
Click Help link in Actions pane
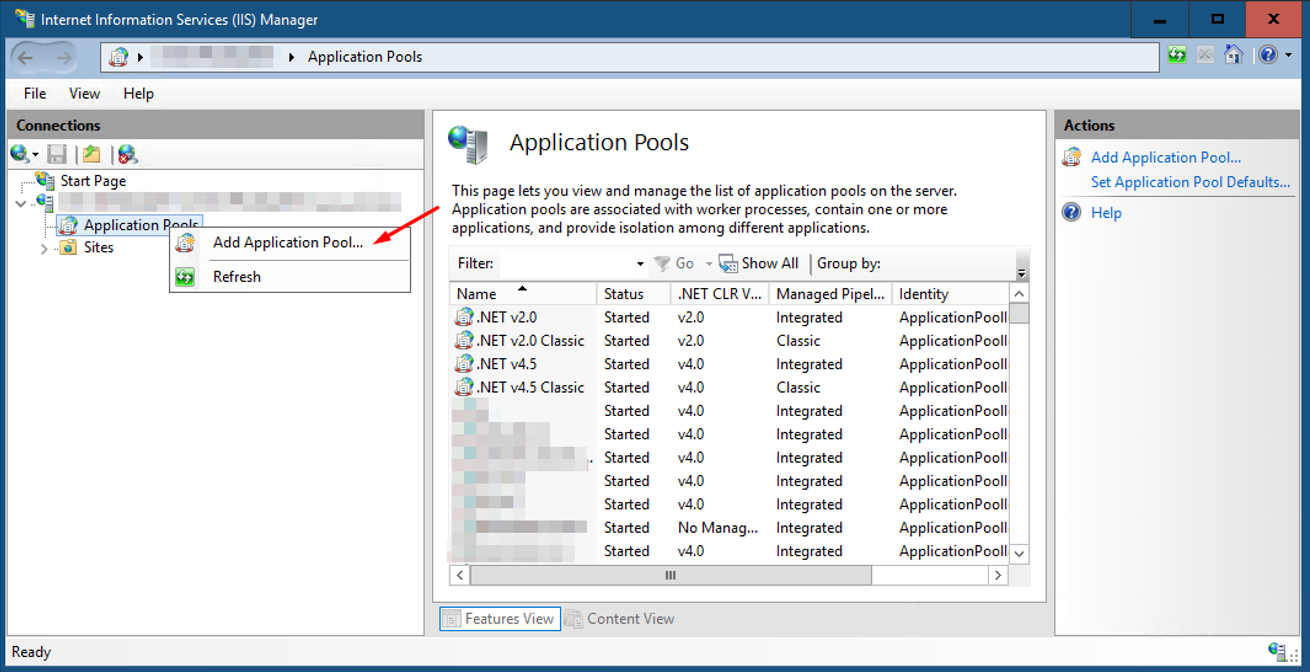tap(1106, 213)
